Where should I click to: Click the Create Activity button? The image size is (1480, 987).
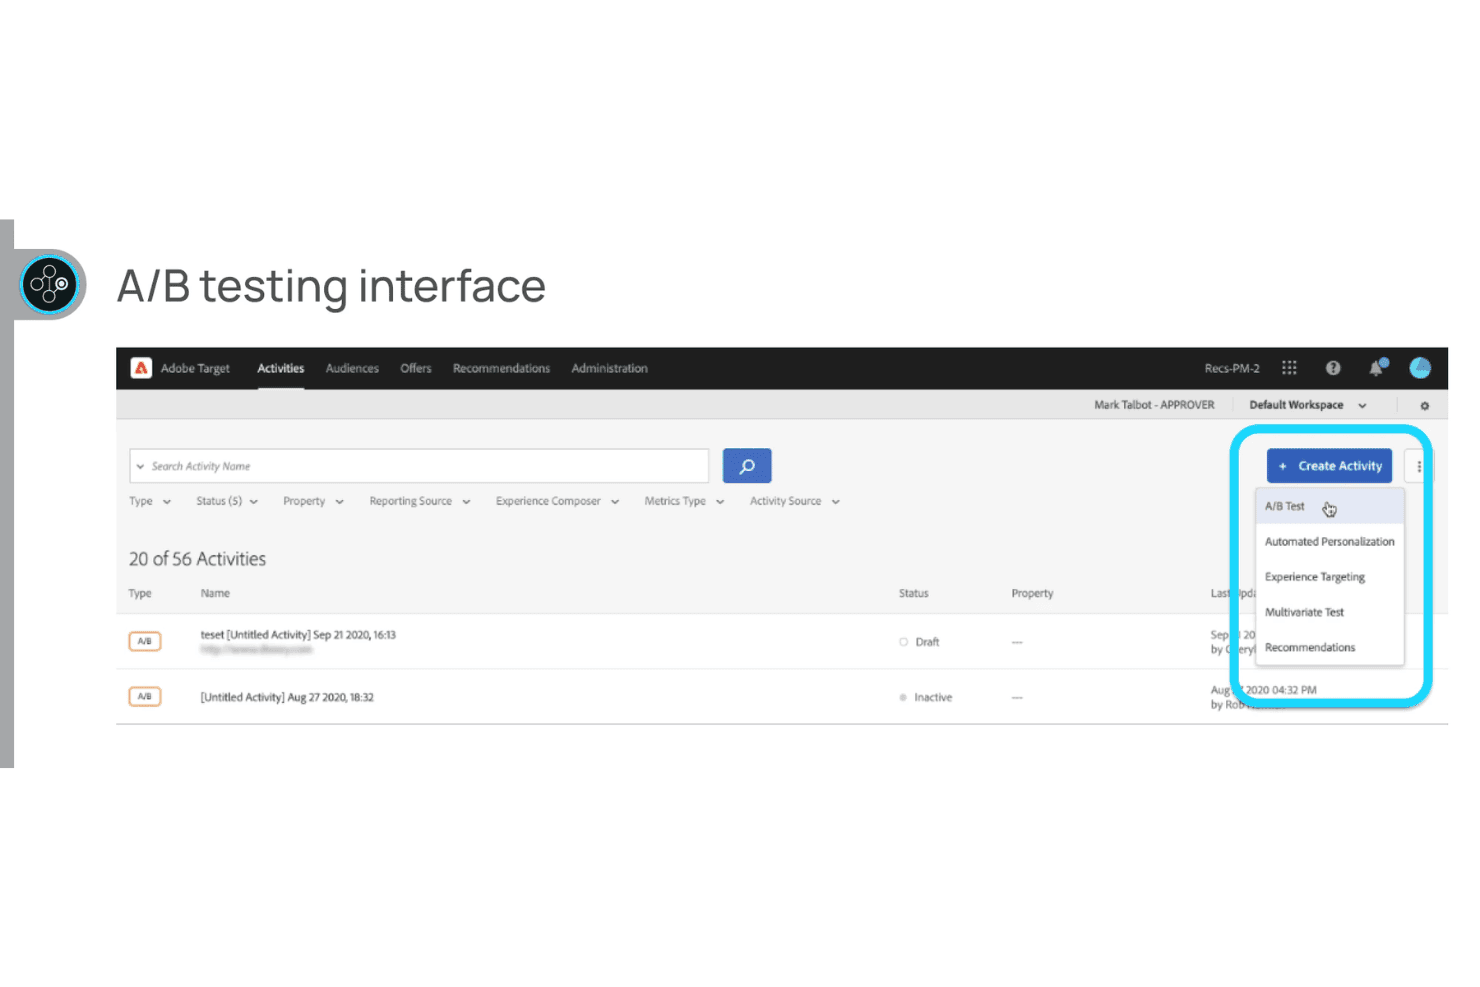point(1329,466)
